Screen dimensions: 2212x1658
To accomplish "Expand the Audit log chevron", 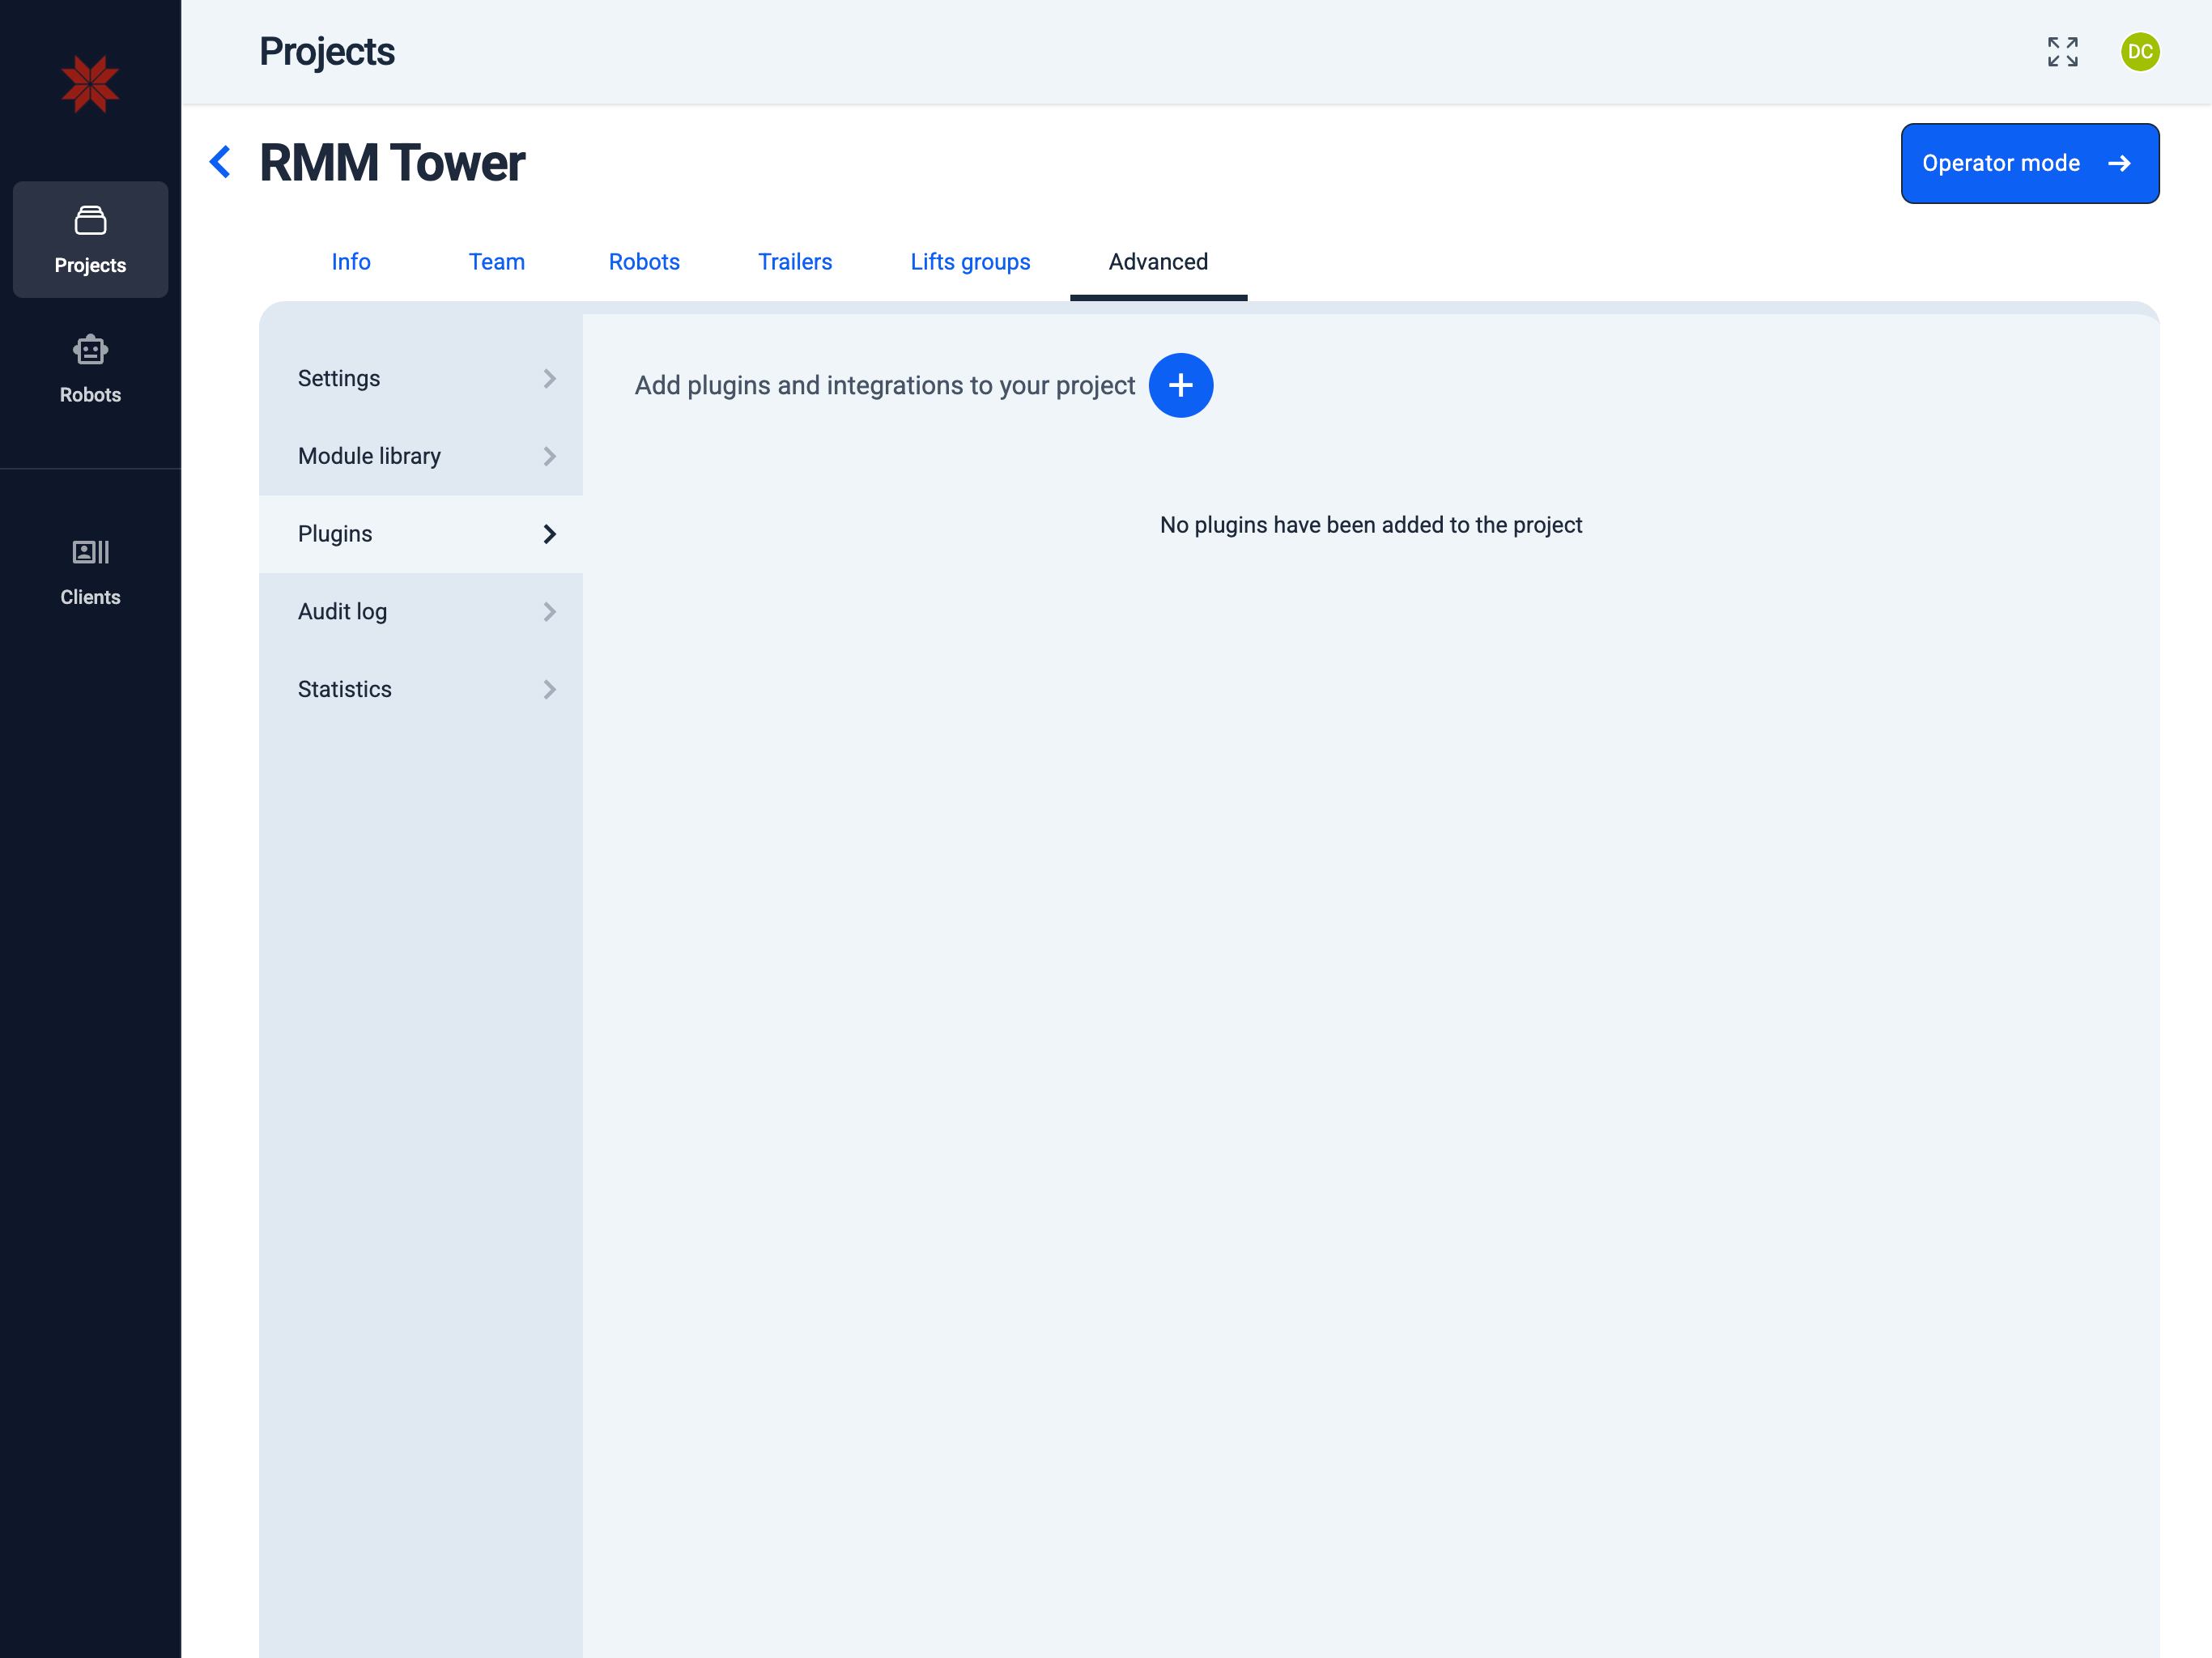I will point(549,612).
